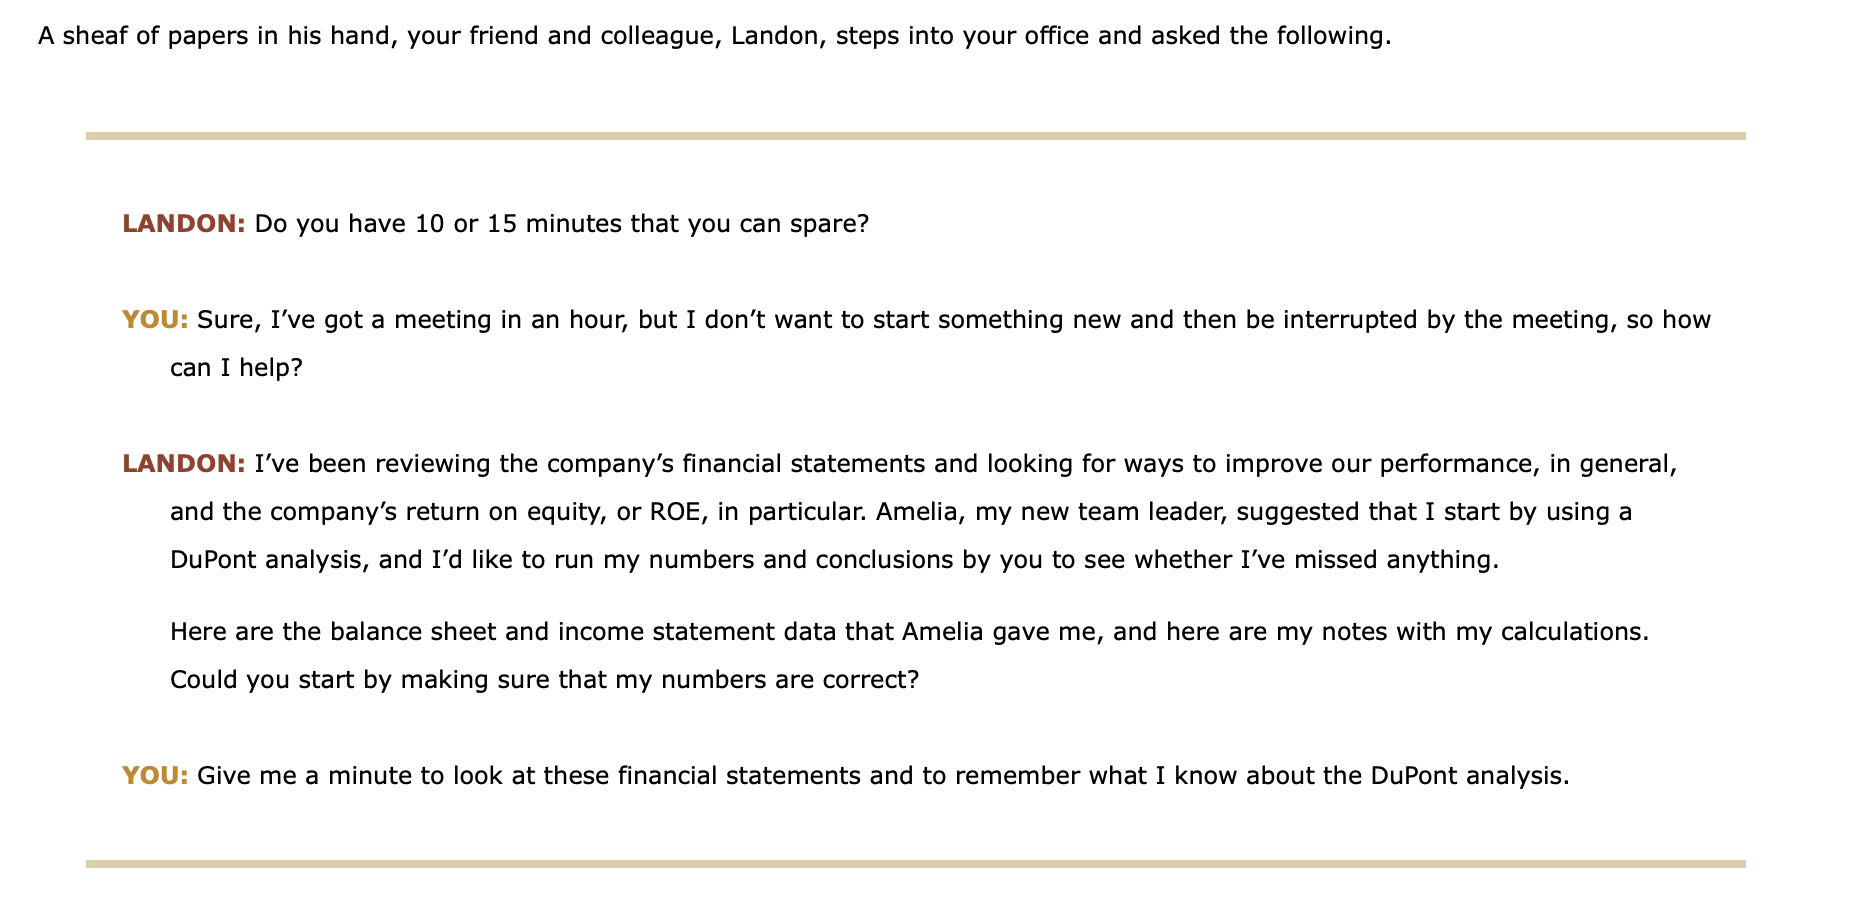Click the intro sentence about sheaf of papers
The image size is (1870, 924).
(714, 37)
